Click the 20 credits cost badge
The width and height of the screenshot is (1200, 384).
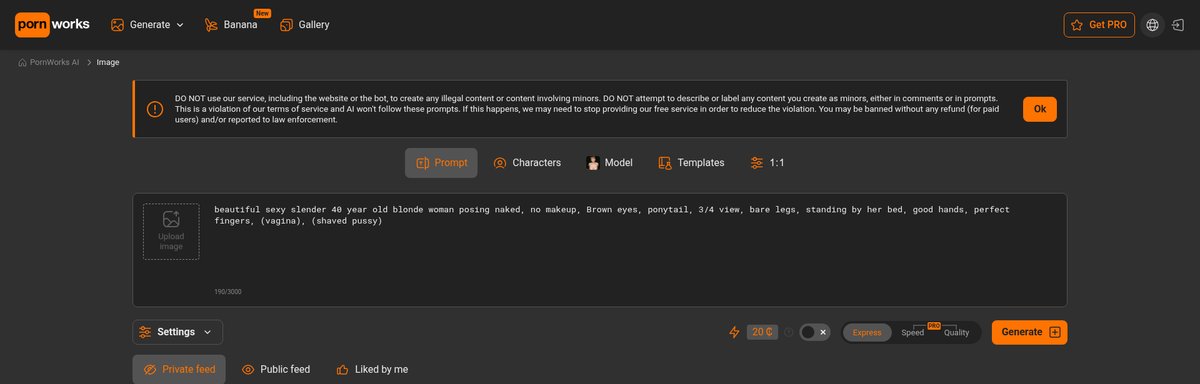pyautogui.click(x=762, y=332)
